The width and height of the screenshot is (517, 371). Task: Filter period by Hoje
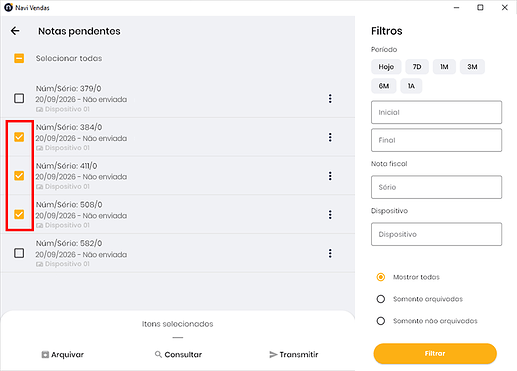pyautogui.click(x=386, y=67)
